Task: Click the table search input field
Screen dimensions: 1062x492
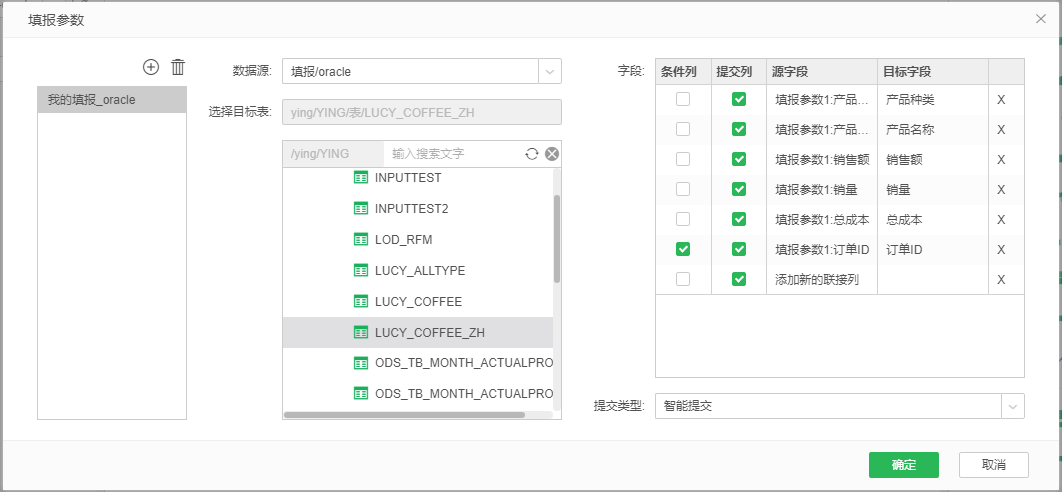Action: click(x=450, y=154)
